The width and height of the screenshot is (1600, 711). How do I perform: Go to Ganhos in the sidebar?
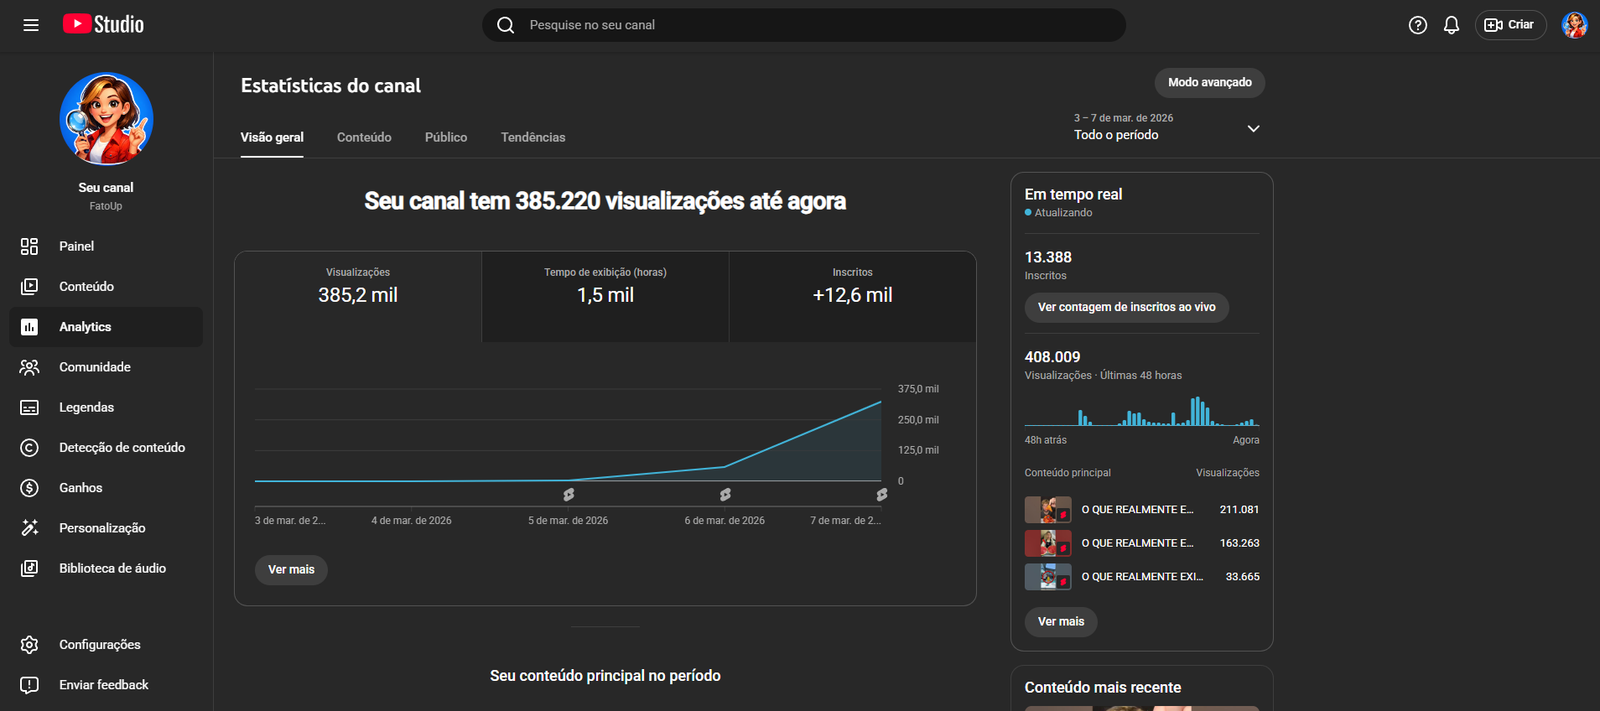click(x=80, y=488)
